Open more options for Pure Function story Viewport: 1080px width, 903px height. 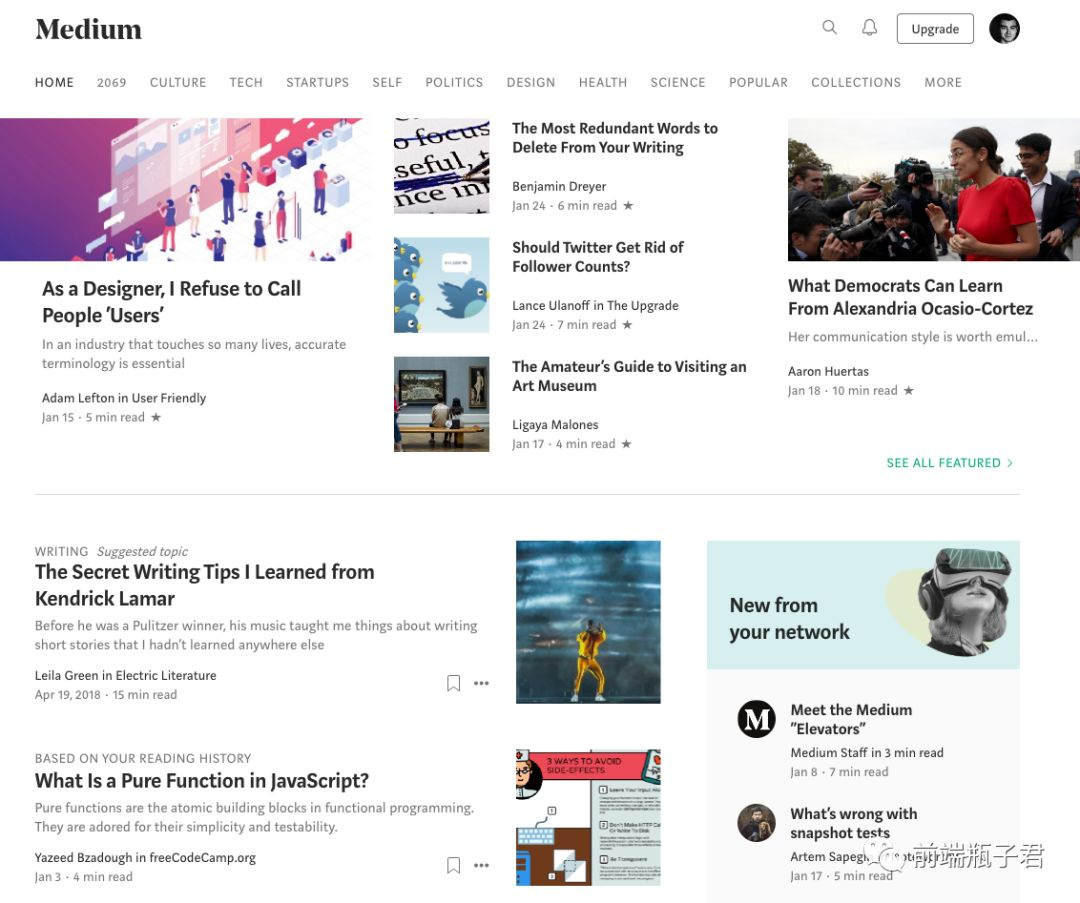point(481,865)
